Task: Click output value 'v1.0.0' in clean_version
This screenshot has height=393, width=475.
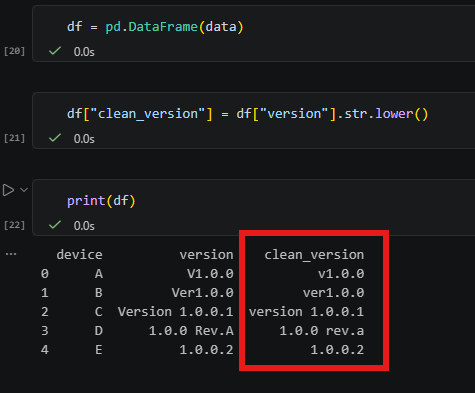Action: [341, 274]
